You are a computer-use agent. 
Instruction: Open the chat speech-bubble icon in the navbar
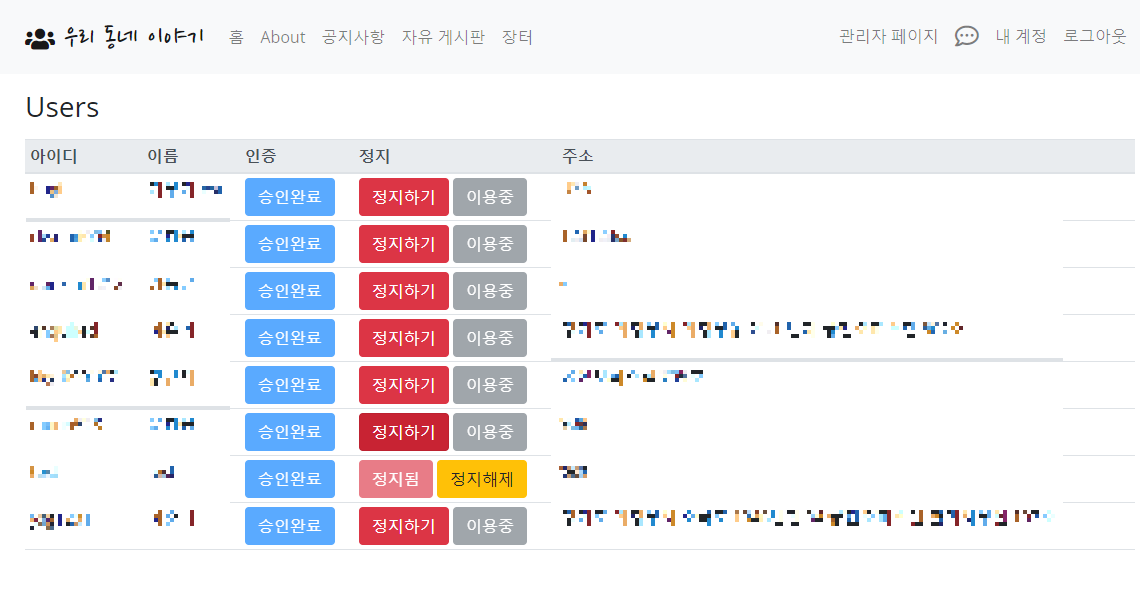[966, 36]
